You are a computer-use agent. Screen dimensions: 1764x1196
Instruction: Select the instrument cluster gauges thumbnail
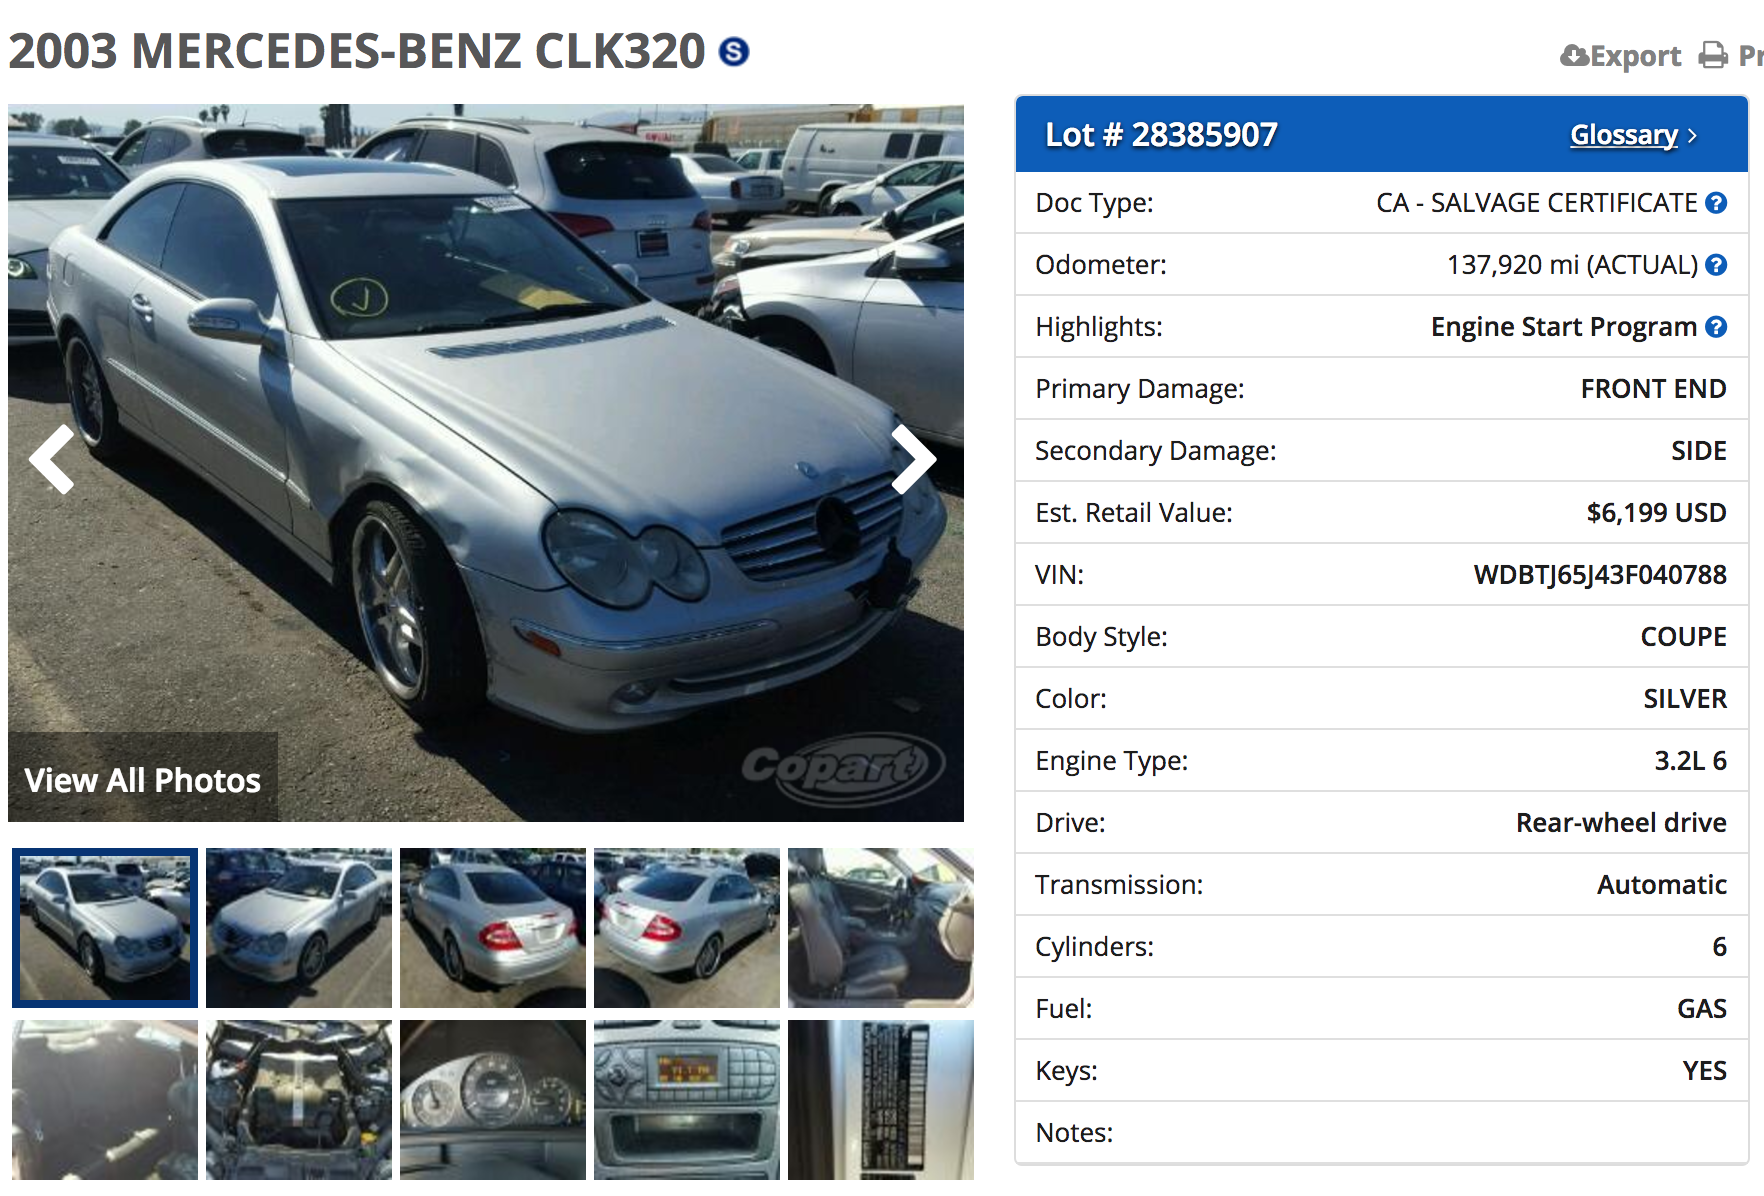493,1100
